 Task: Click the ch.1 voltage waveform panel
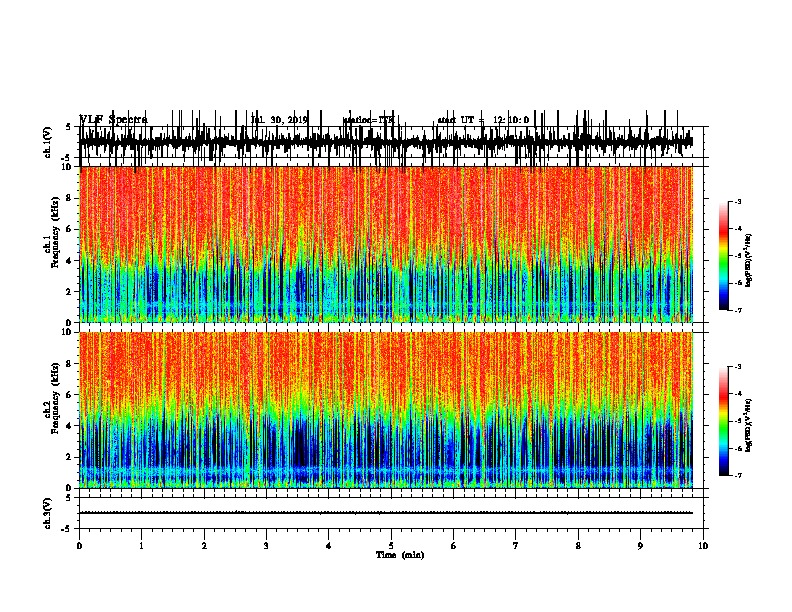tap(391, 142)
